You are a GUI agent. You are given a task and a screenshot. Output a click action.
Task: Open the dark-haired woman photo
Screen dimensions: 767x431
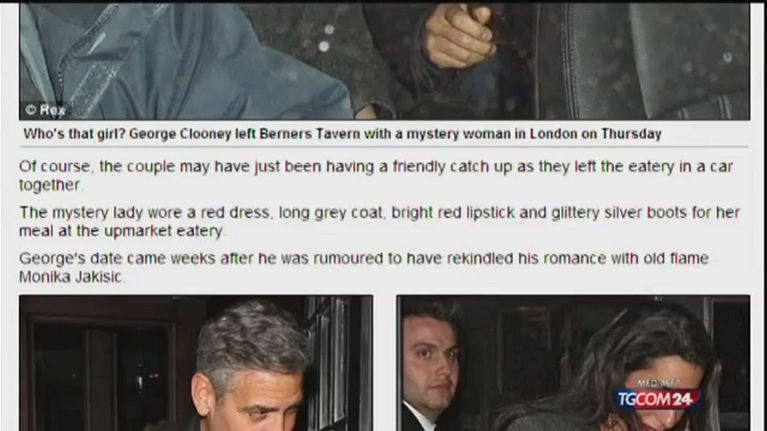pyautogui.click(x=573, y=363)
